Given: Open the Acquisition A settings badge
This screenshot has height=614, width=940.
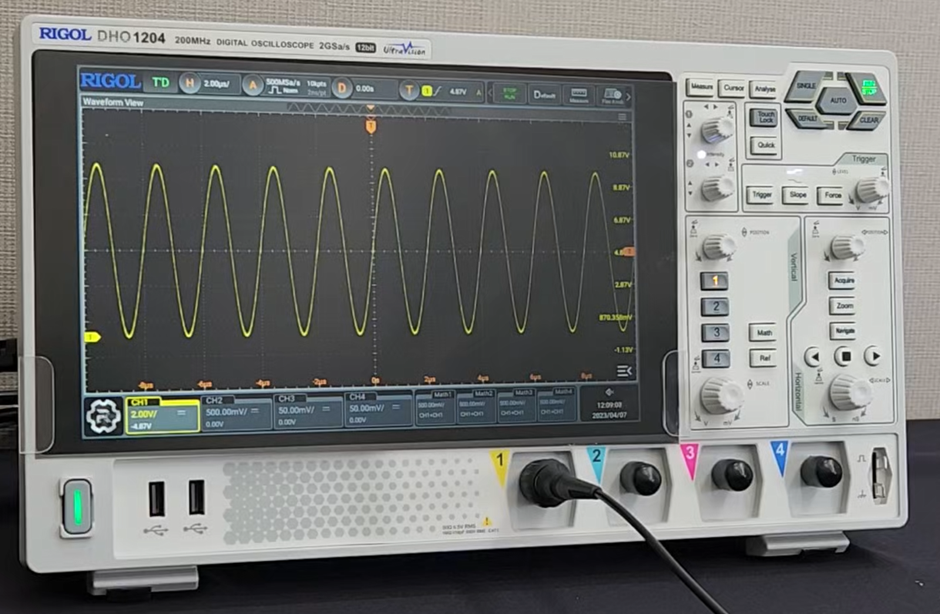Looking at the screenshot, I should (252, 86).
